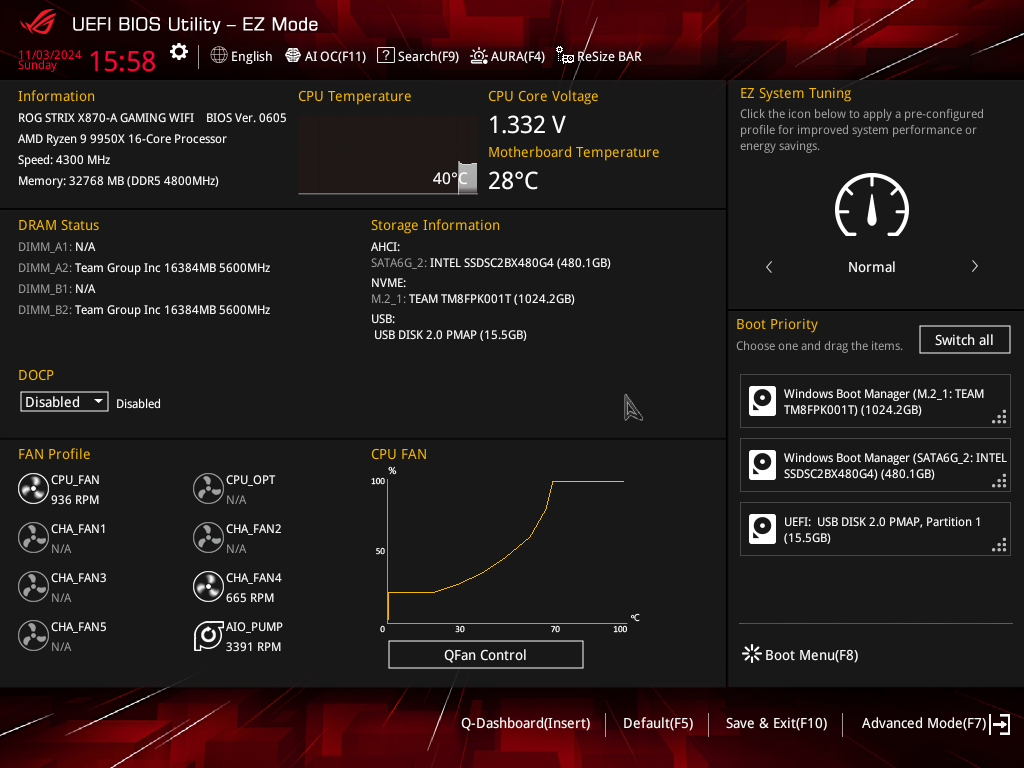This screenshot has width=1024, height=768.
Task: Click the Normal tuning profile label
Action: (872, 266)
